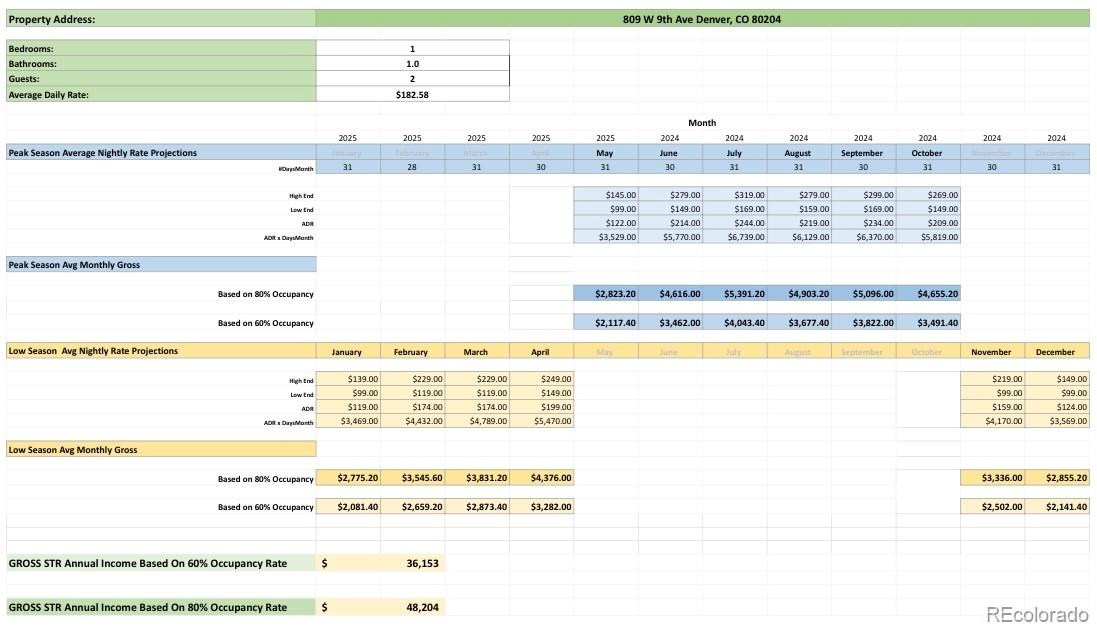Click the Bedrooms value cell

tap(412, 48)
